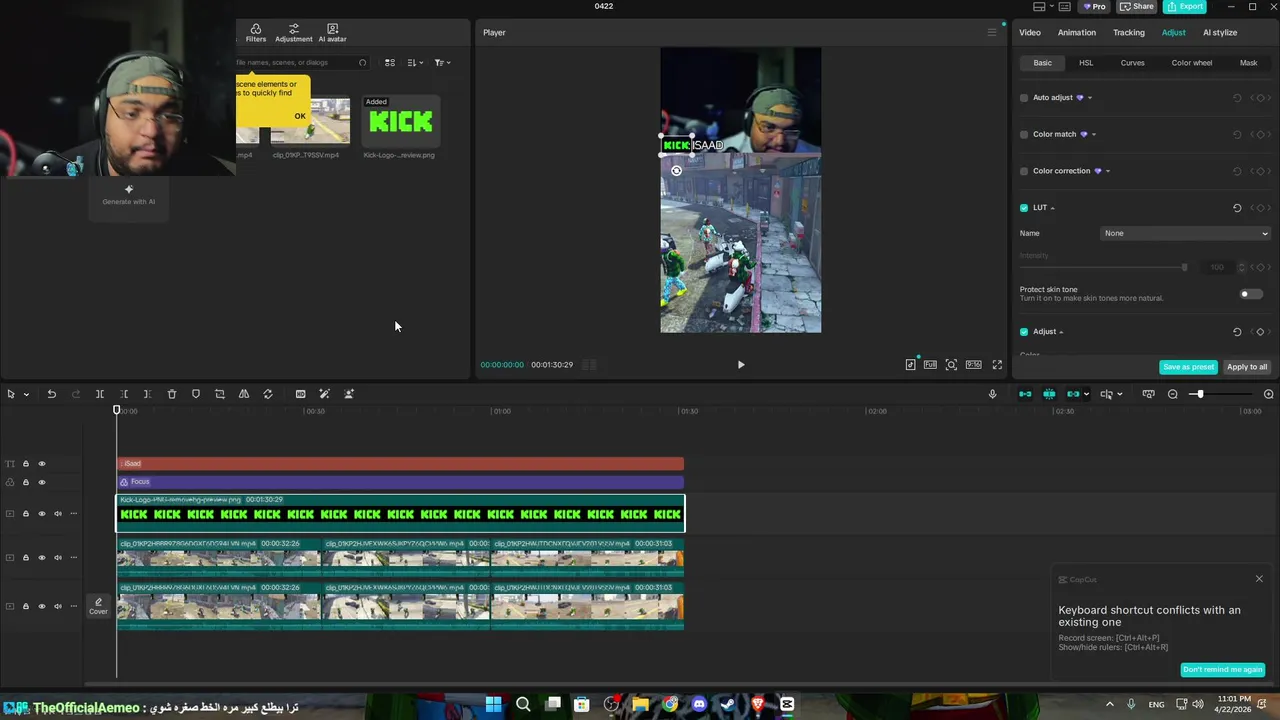Hide the Focus effect track eye icon
The width and height of the screenshot is (1280, 720).
(x=42, y=482)
